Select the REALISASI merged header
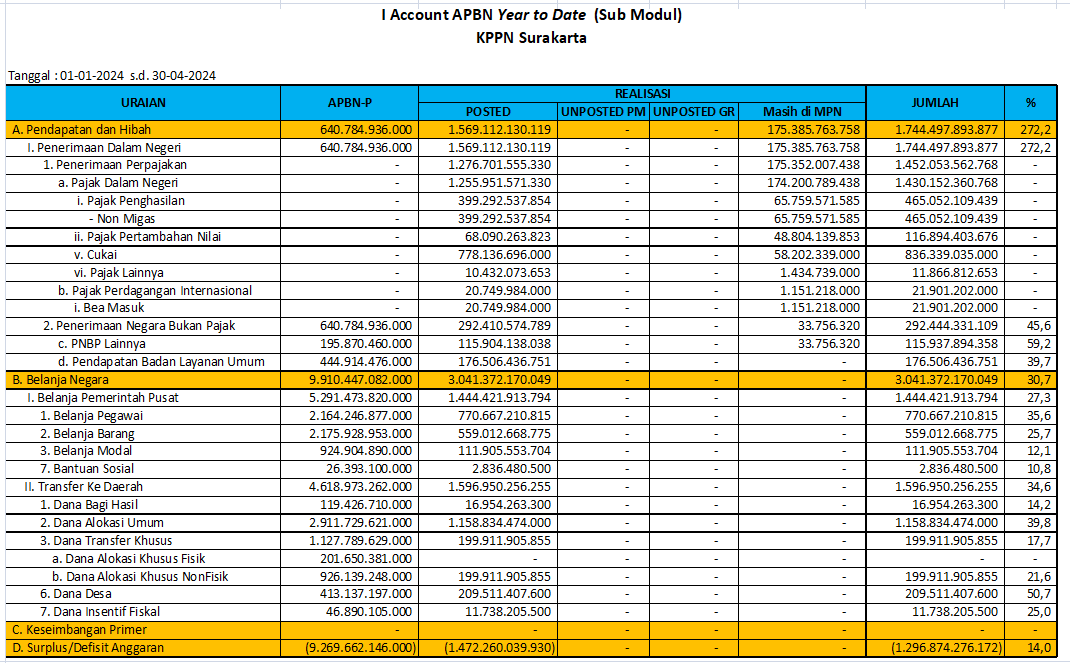Image resolution: width=1070 pixels, height=663 pixels. [642, 94]
